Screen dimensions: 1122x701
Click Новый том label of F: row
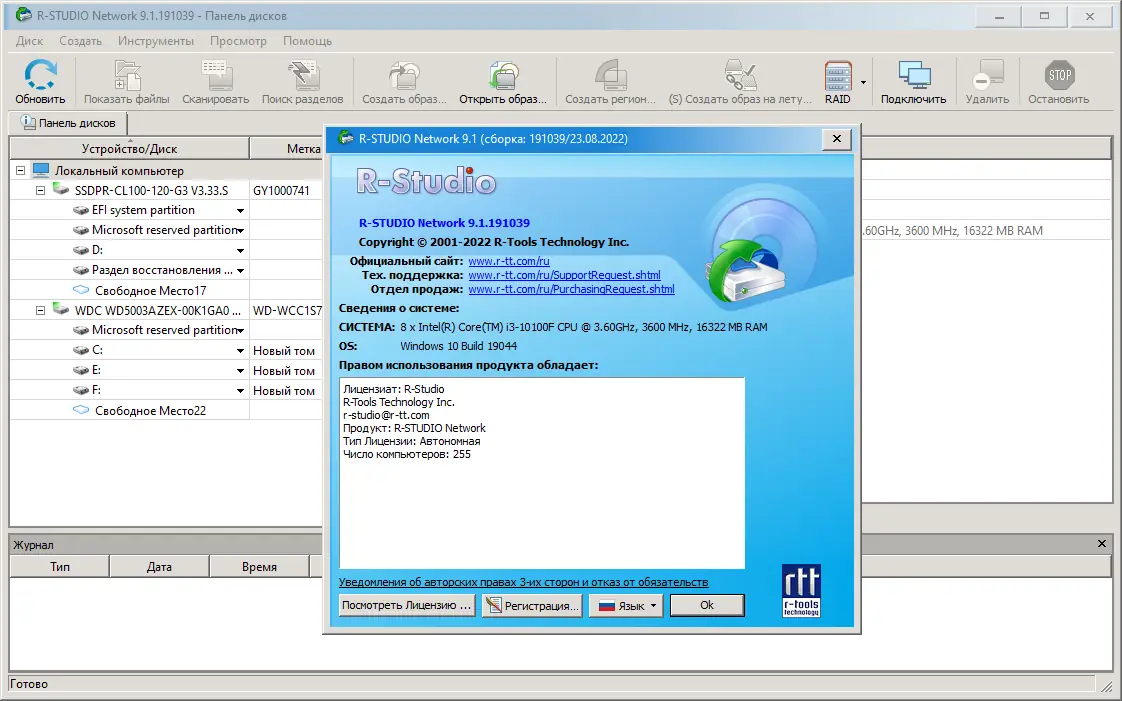pyautogui.click(x=284, y=391)
